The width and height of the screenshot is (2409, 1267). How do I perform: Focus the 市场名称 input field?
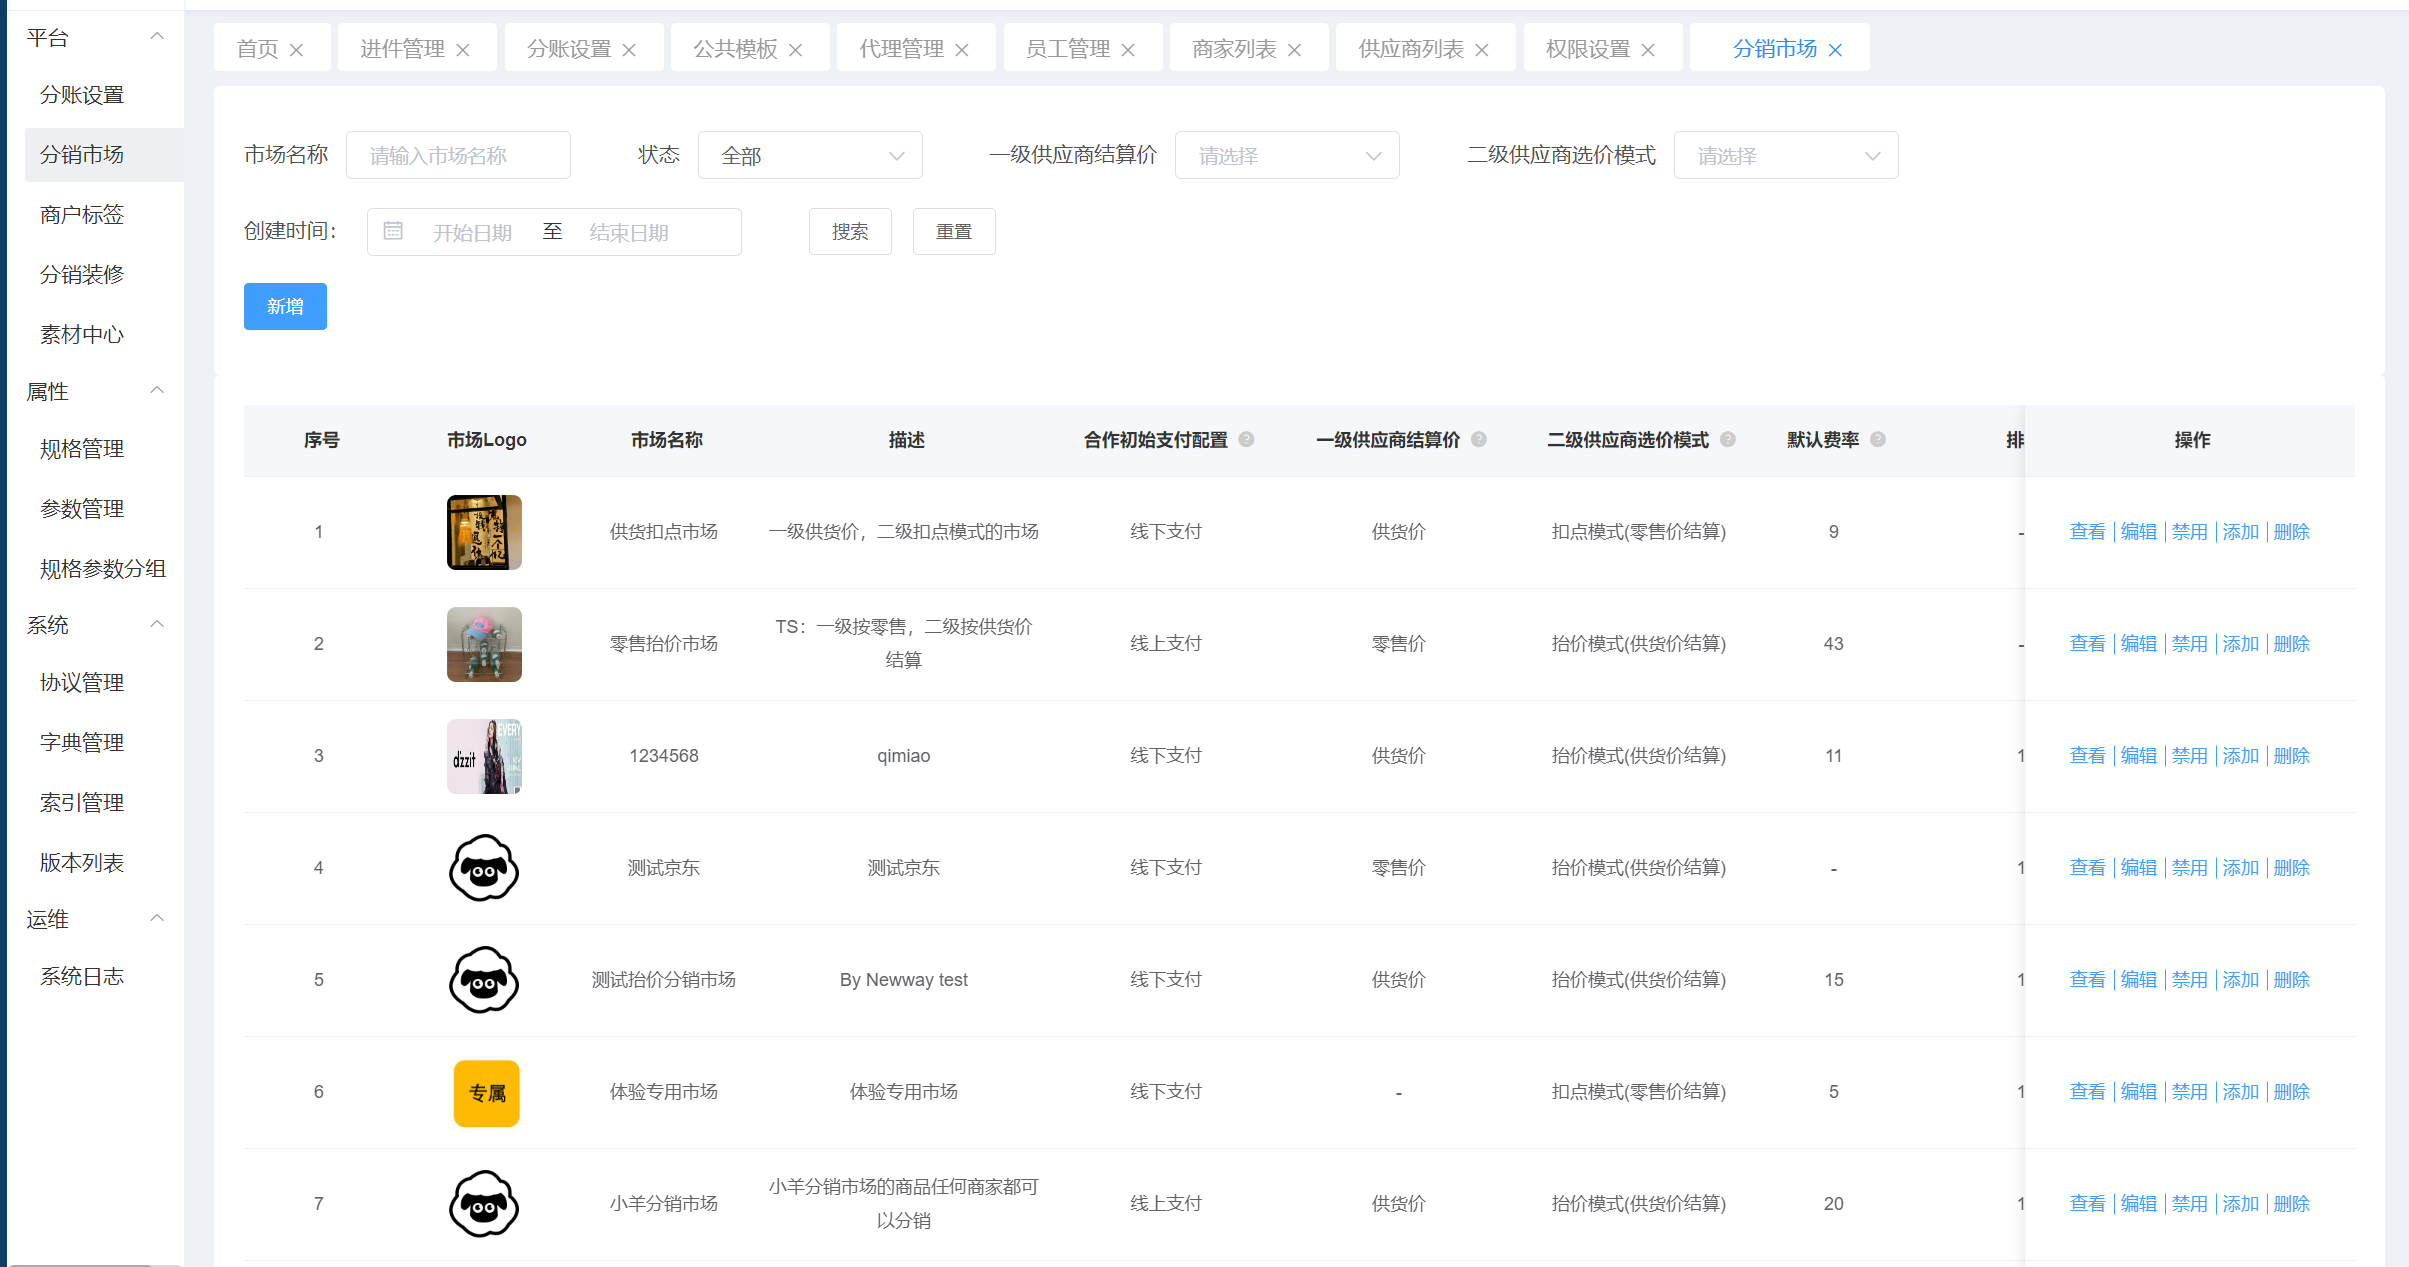click(458, 155)
